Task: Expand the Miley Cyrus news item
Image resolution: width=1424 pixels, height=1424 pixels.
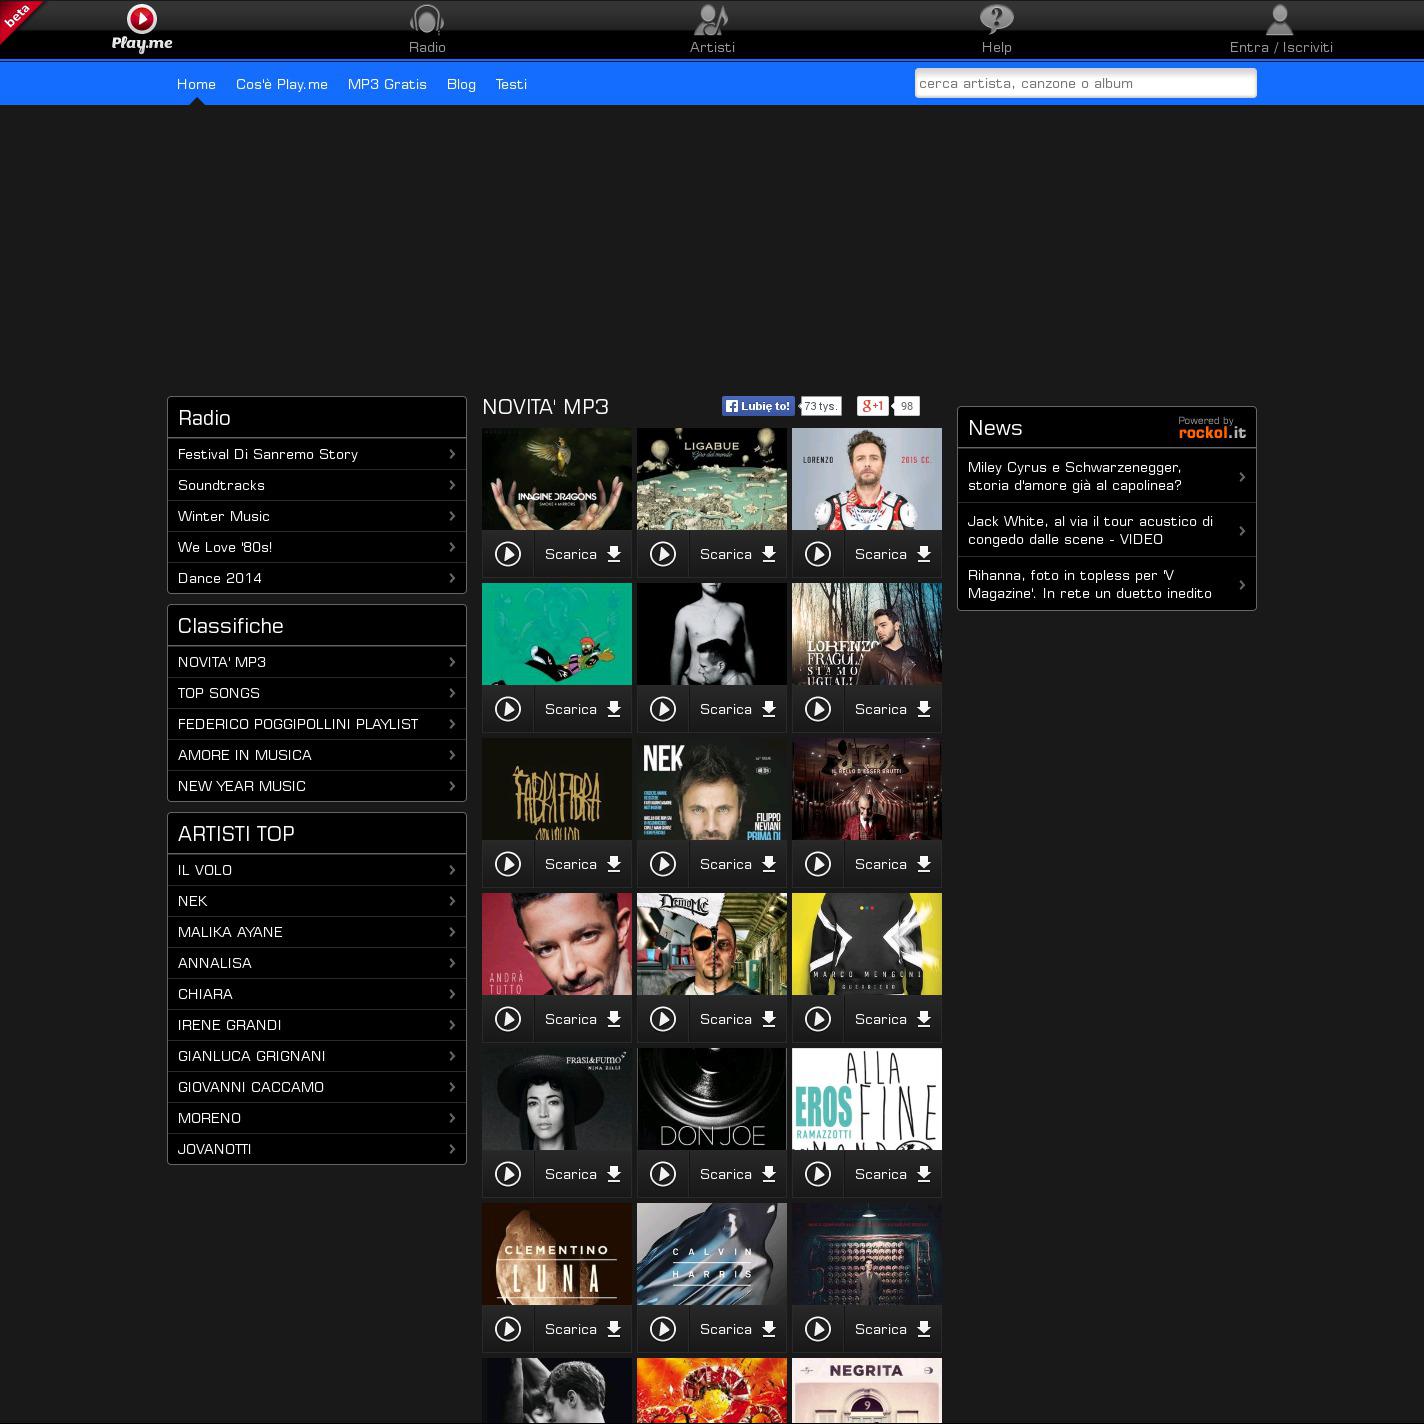Action: [x=1242, y=477]
